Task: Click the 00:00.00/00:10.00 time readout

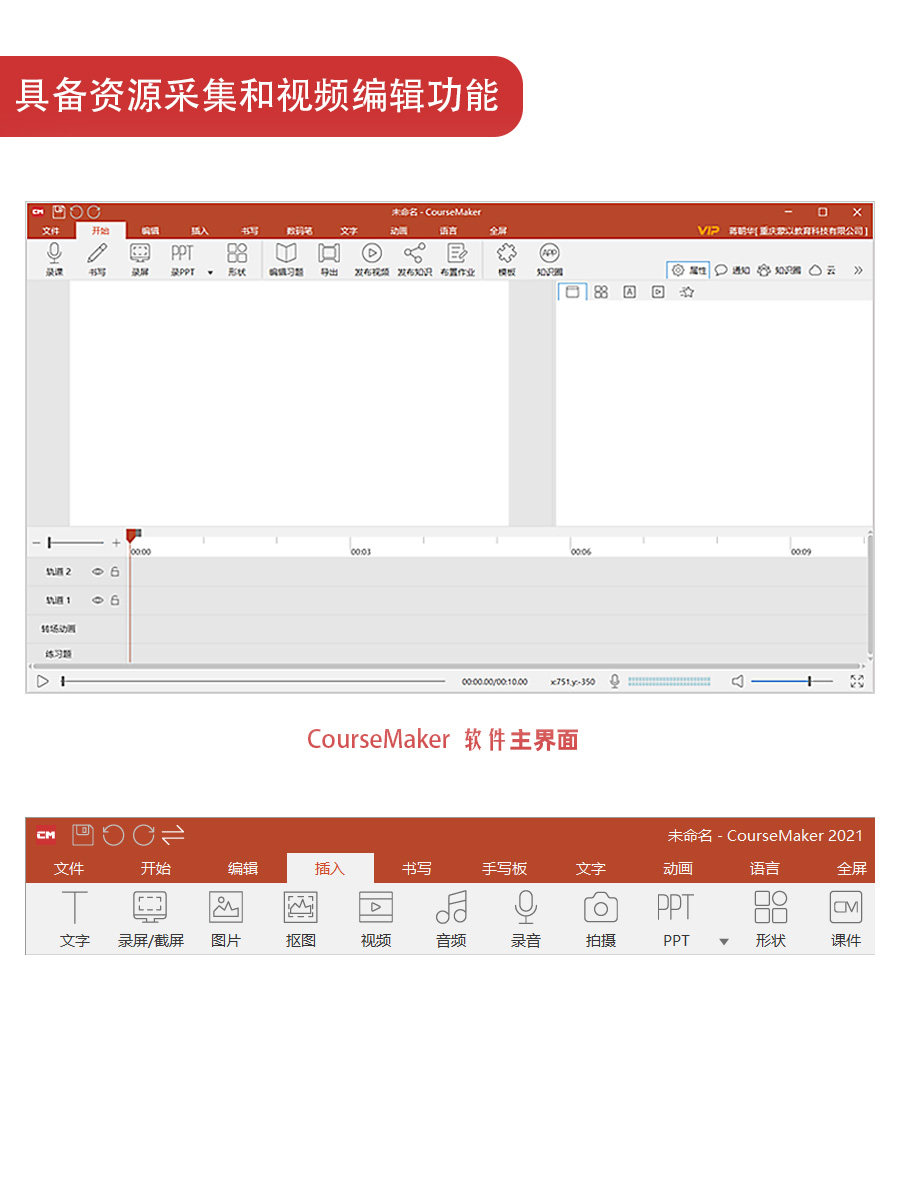Action: pos(494,682)
